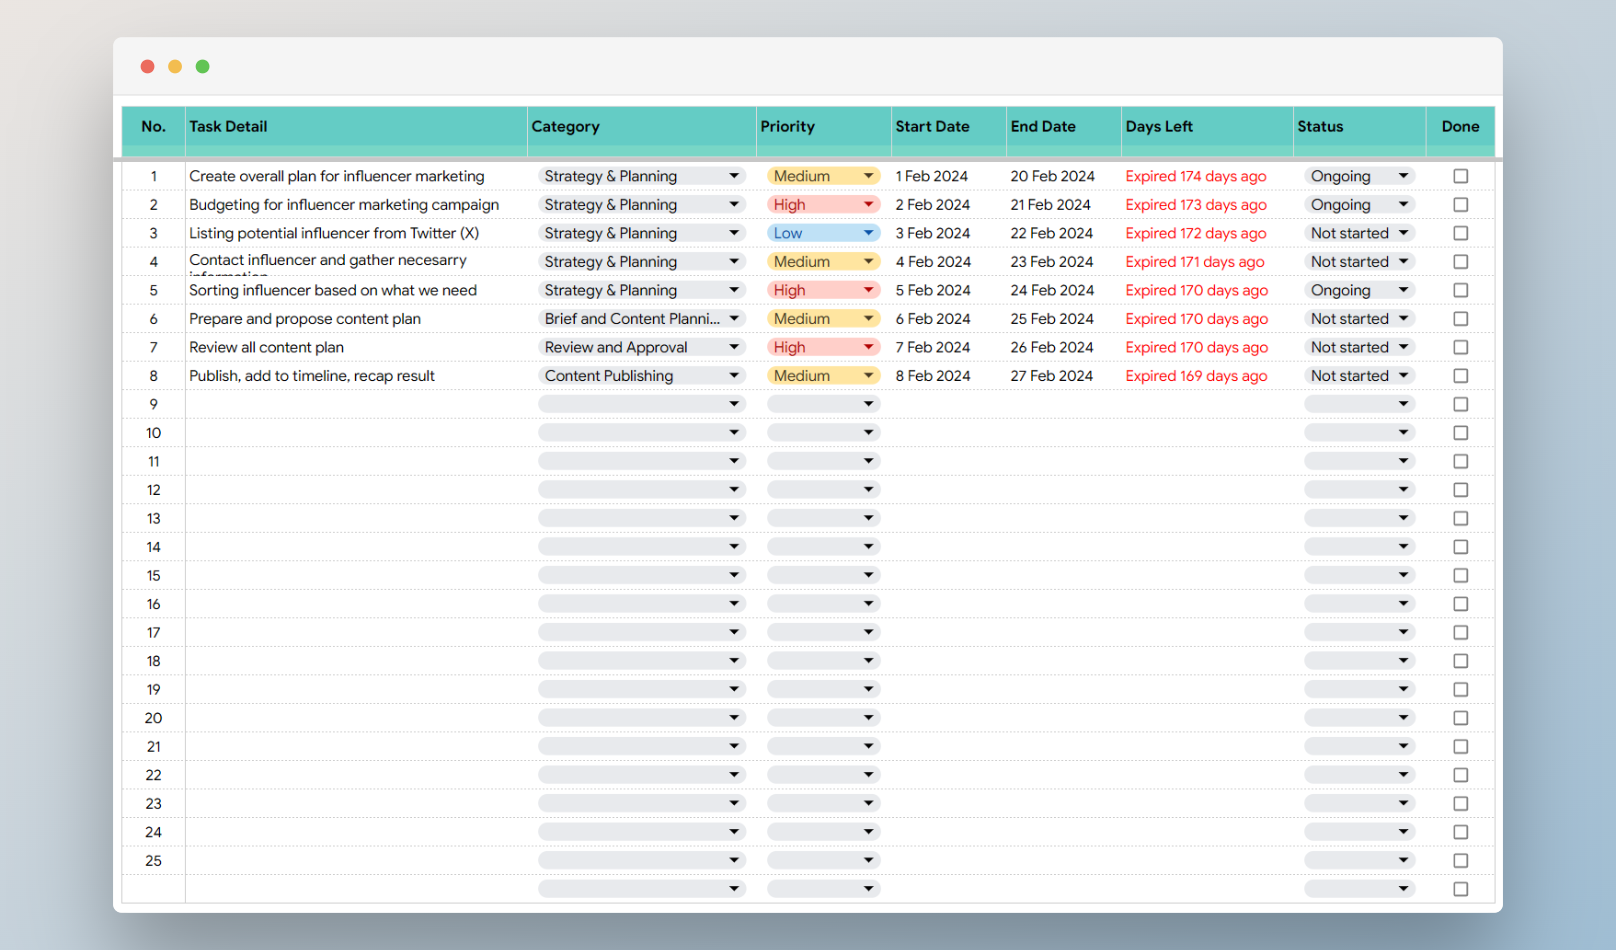
Task: Select the Status column header
Action: (x=1359, y=127)
